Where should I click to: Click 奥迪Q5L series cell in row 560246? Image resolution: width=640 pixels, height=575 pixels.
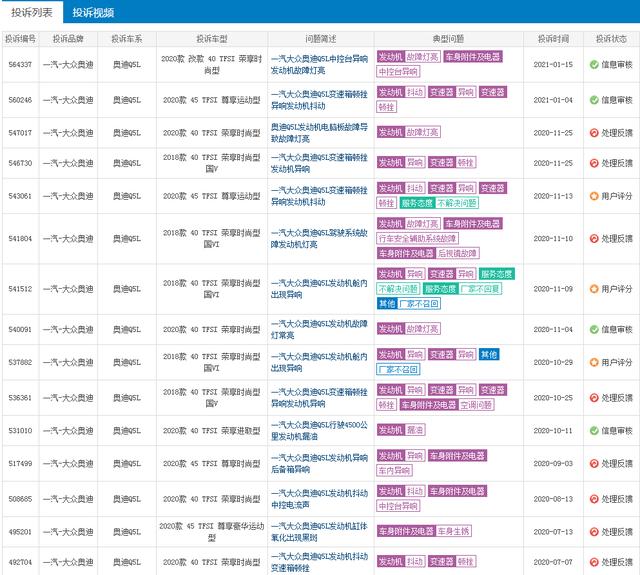[127, 100]
